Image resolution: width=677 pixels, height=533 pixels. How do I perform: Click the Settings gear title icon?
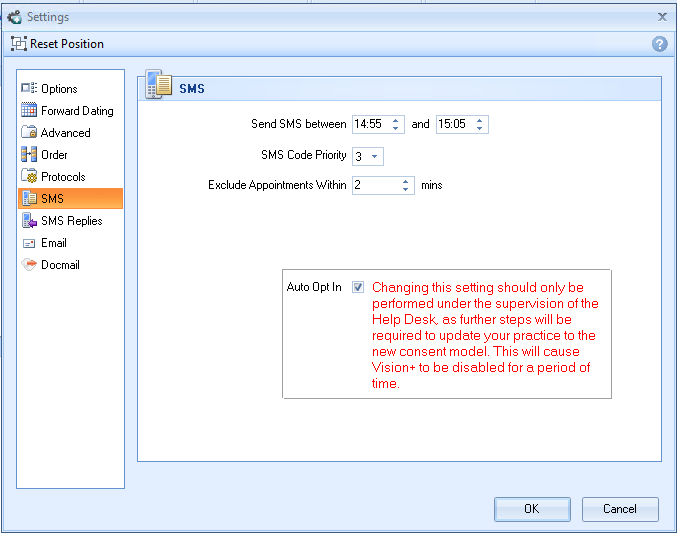point(14,17)
